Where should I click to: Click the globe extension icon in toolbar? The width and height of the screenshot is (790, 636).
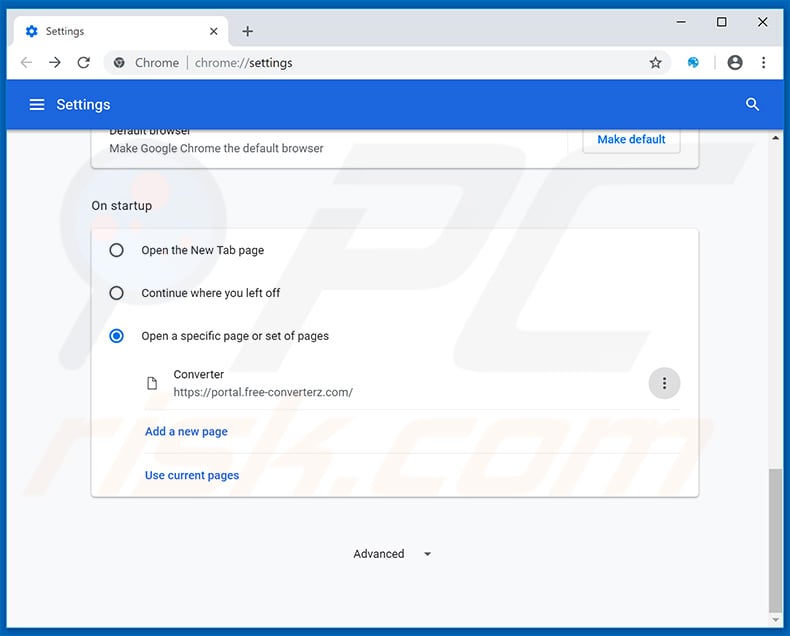tap(693, 62)
